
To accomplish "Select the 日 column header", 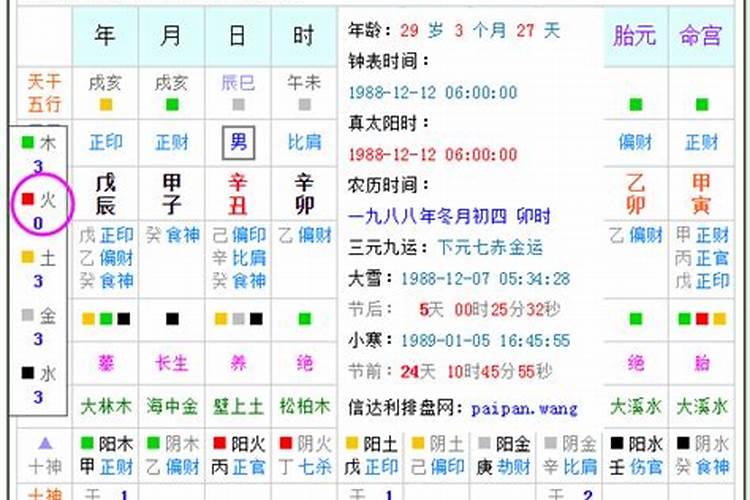I will 238,35.
